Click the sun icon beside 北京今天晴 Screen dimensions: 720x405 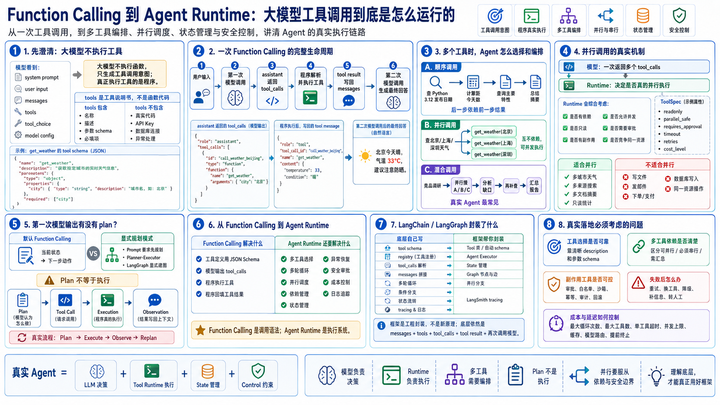pyautogui.click(x=365, y=156)
